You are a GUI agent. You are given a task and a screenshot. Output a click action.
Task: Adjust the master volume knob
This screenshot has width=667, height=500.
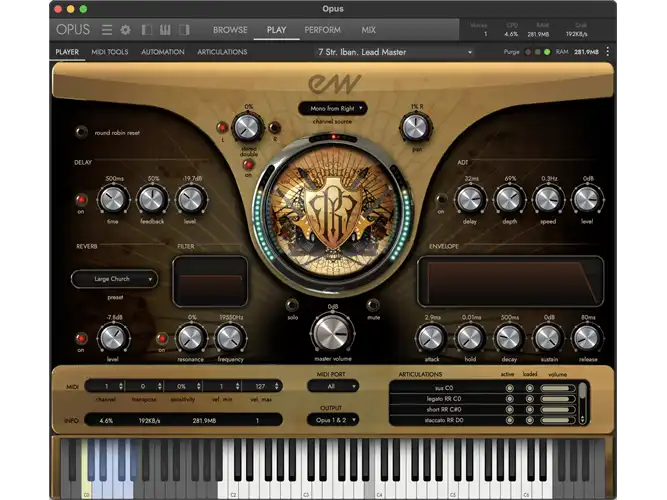(x=333, y=333)
